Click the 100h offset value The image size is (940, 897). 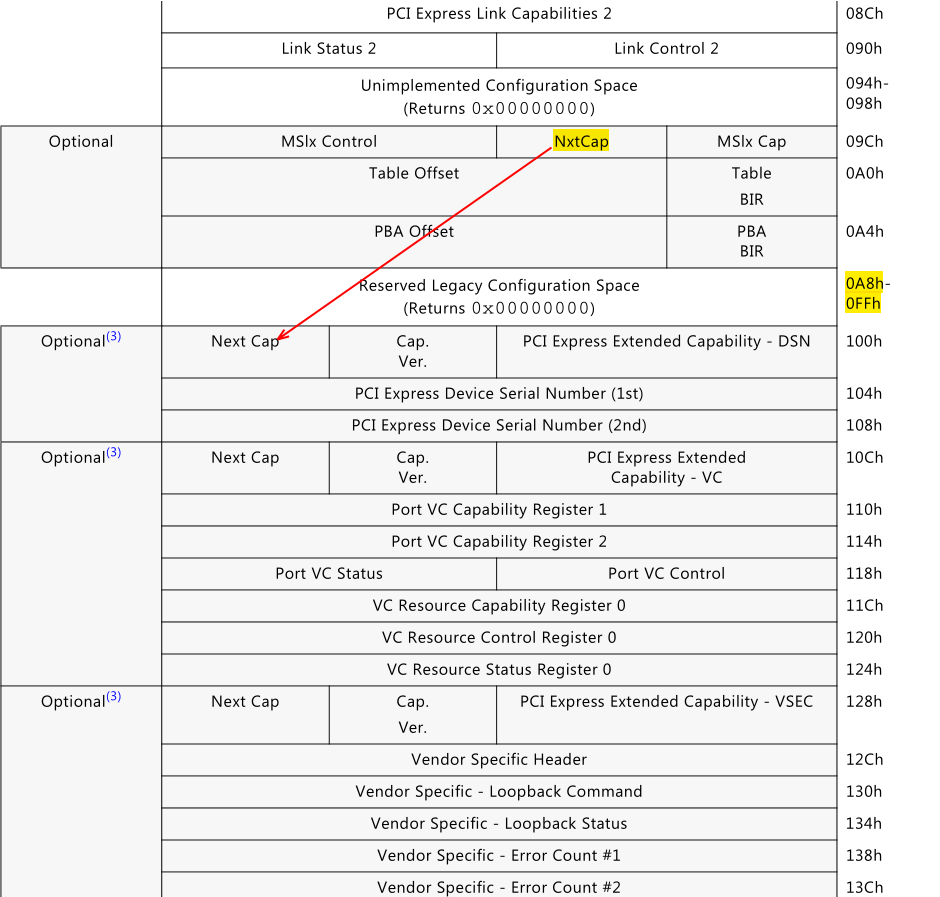[x=864, y=342]
